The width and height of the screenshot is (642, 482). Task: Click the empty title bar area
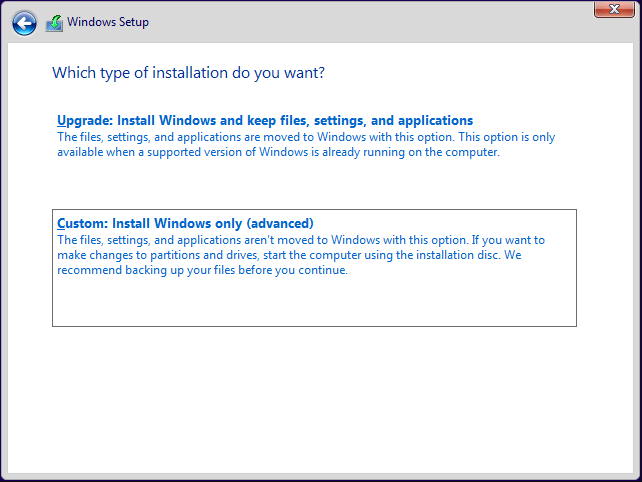pos(380,22)
